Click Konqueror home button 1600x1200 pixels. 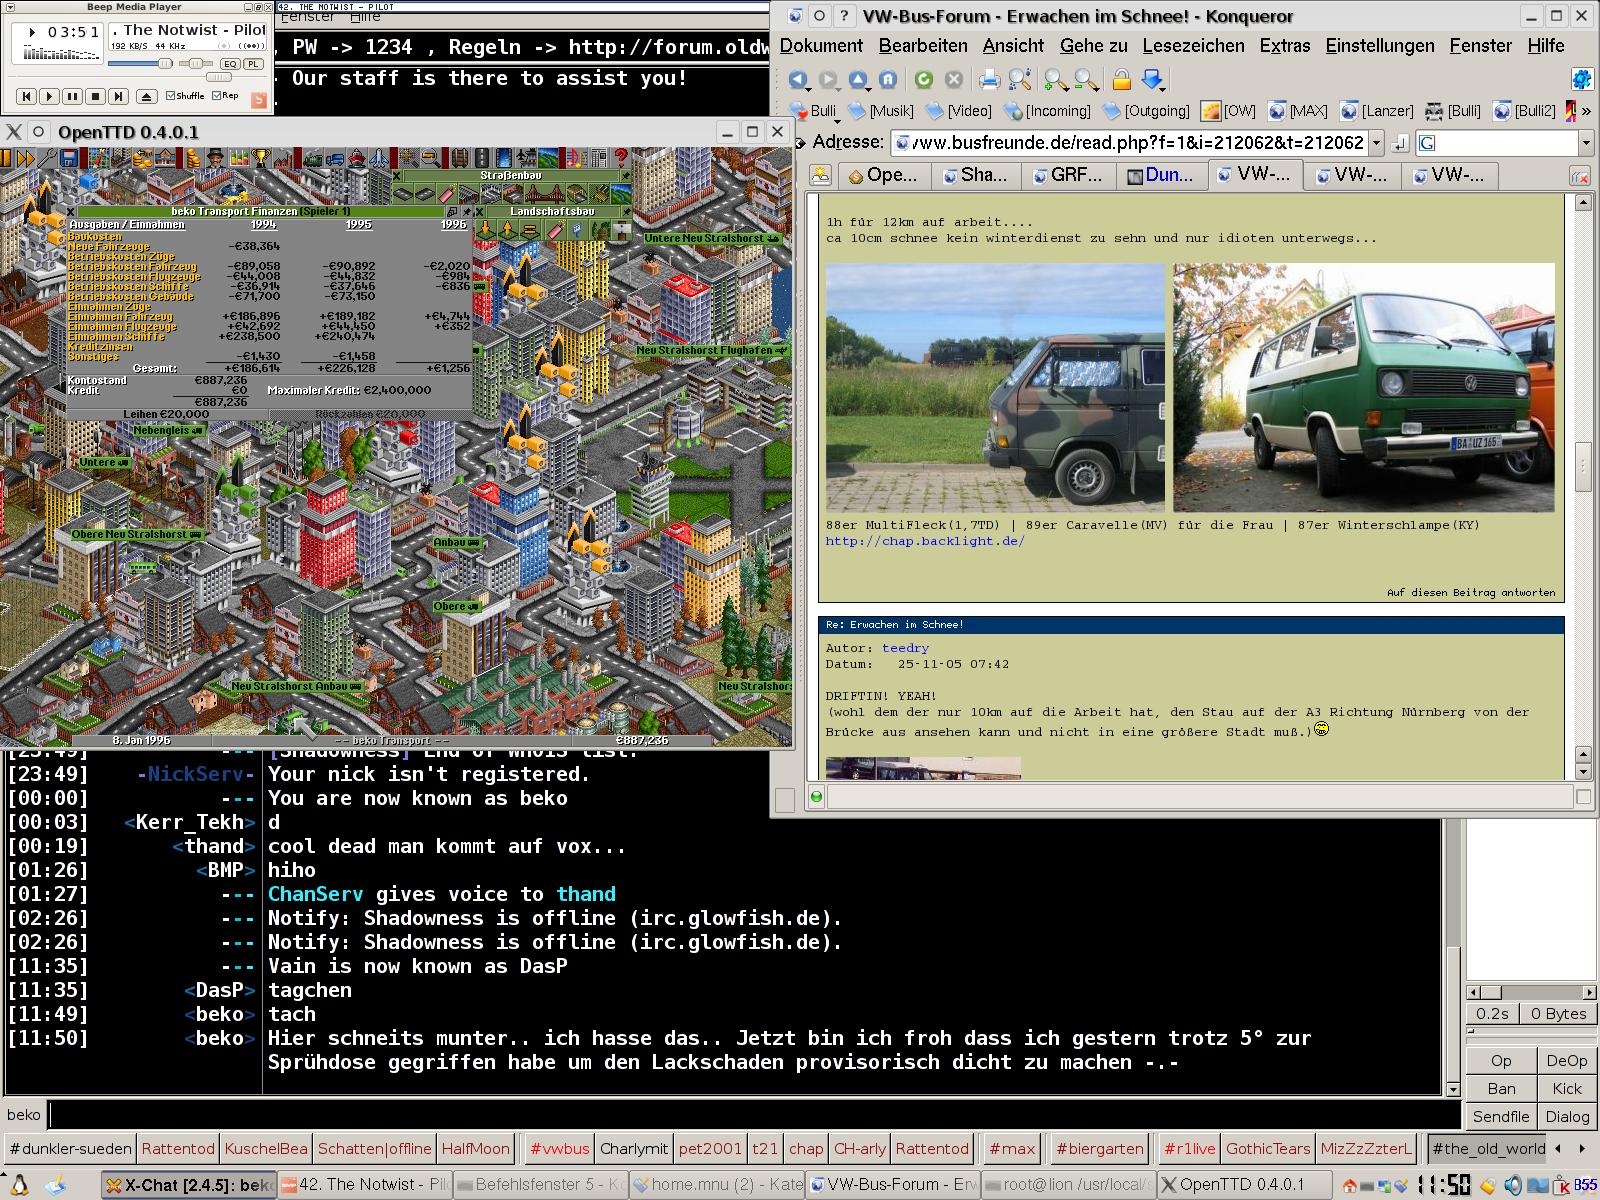click(x=887, y=79)
